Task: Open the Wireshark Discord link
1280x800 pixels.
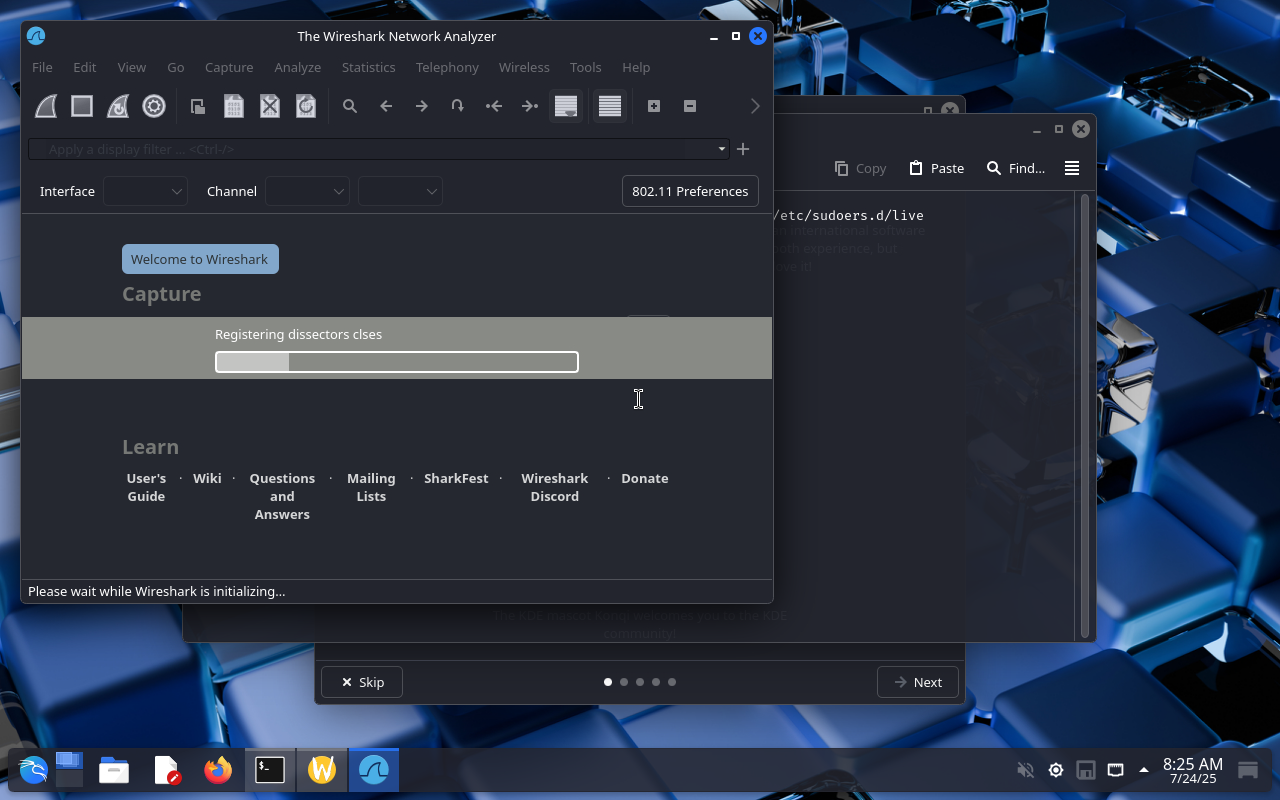Action: (x=555, y=487)
